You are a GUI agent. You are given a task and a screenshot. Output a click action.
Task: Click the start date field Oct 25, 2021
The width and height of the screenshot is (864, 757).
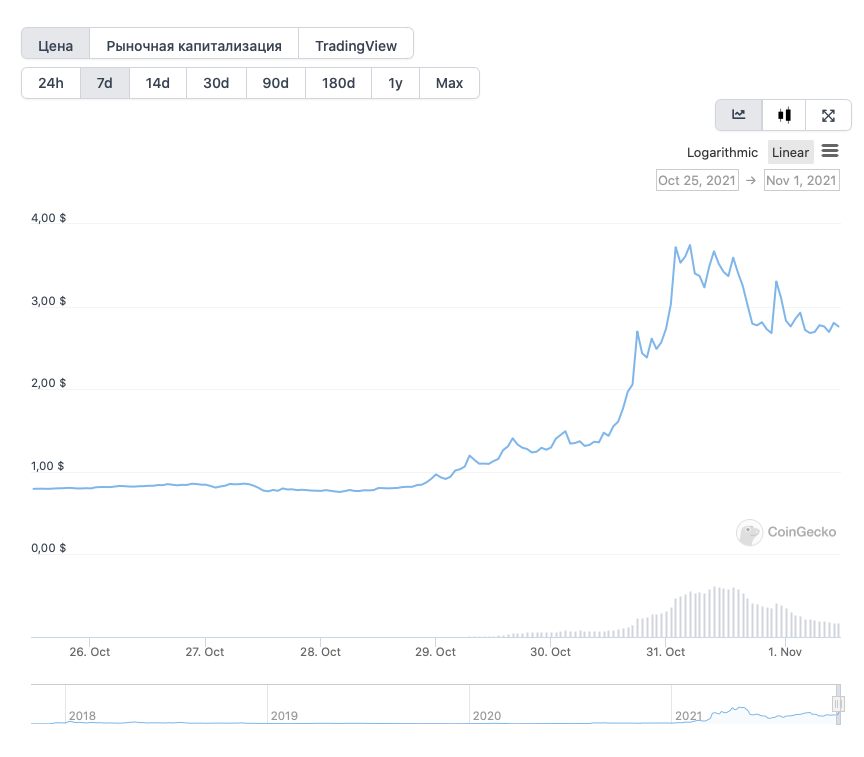pyautogui.click(x=696, y=180)
